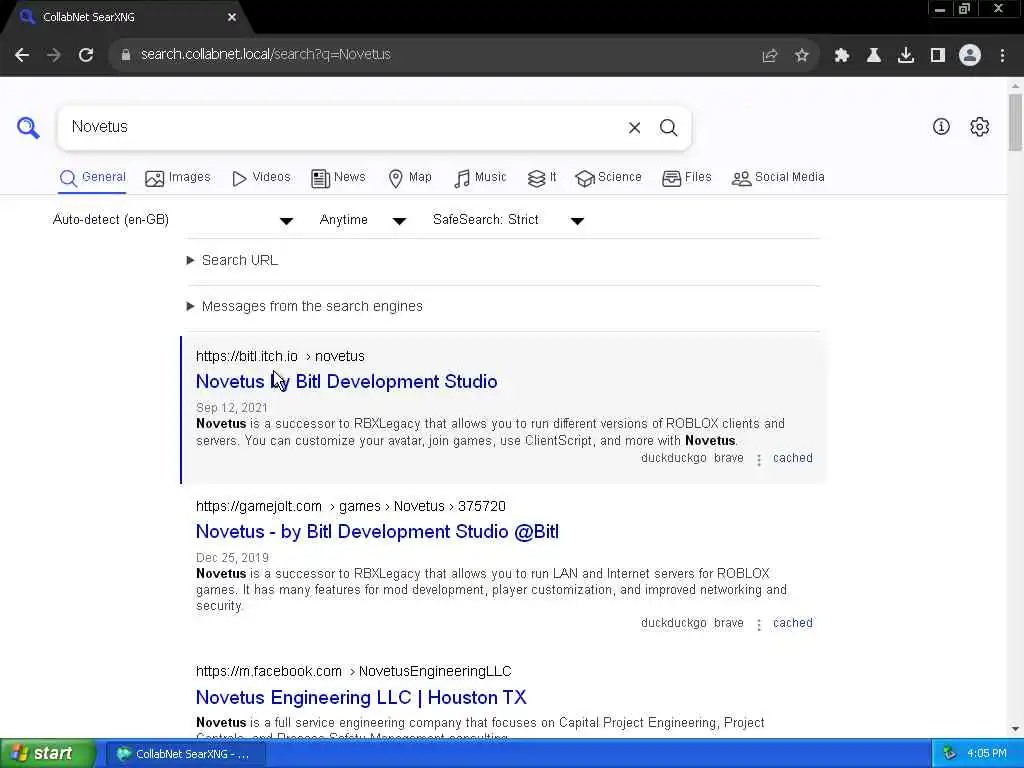
Task: Click the SearXNG magnifier logo
Action: tap(28, 127)
